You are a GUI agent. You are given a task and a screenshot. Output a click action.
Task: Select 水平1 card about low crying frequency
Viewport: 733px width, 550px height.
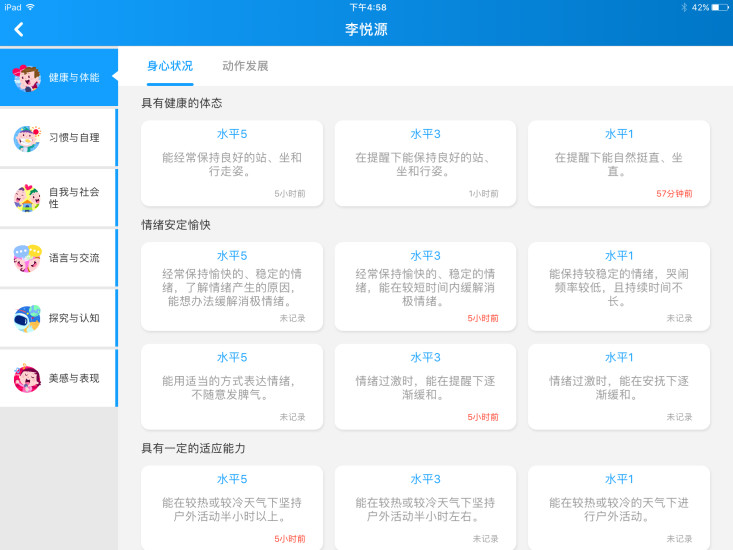click(x=618, y=286)
